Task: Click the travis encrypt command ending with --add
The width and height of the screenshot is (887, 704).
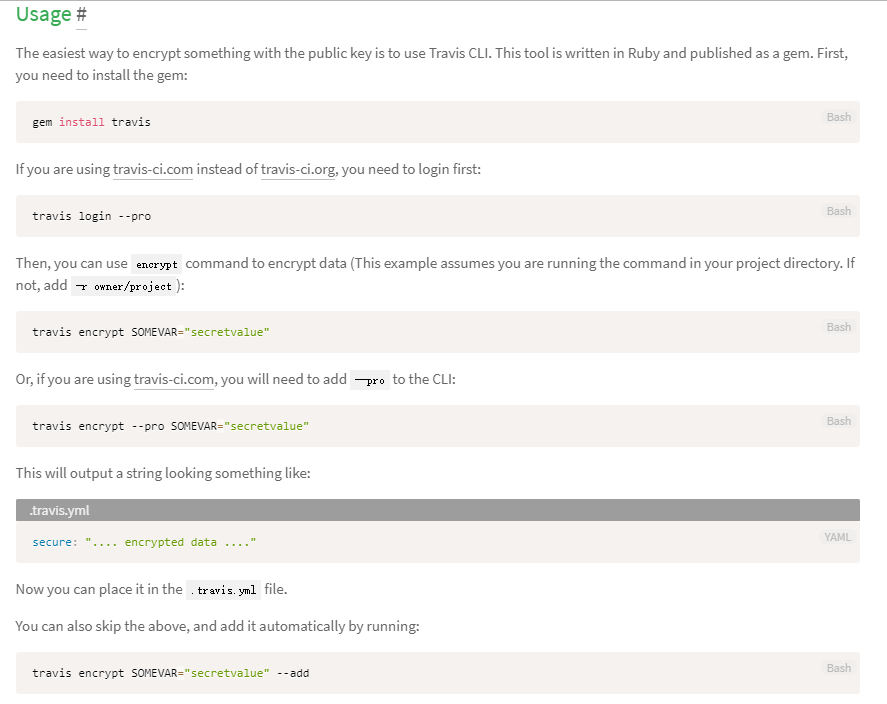Action: point(170,673)
